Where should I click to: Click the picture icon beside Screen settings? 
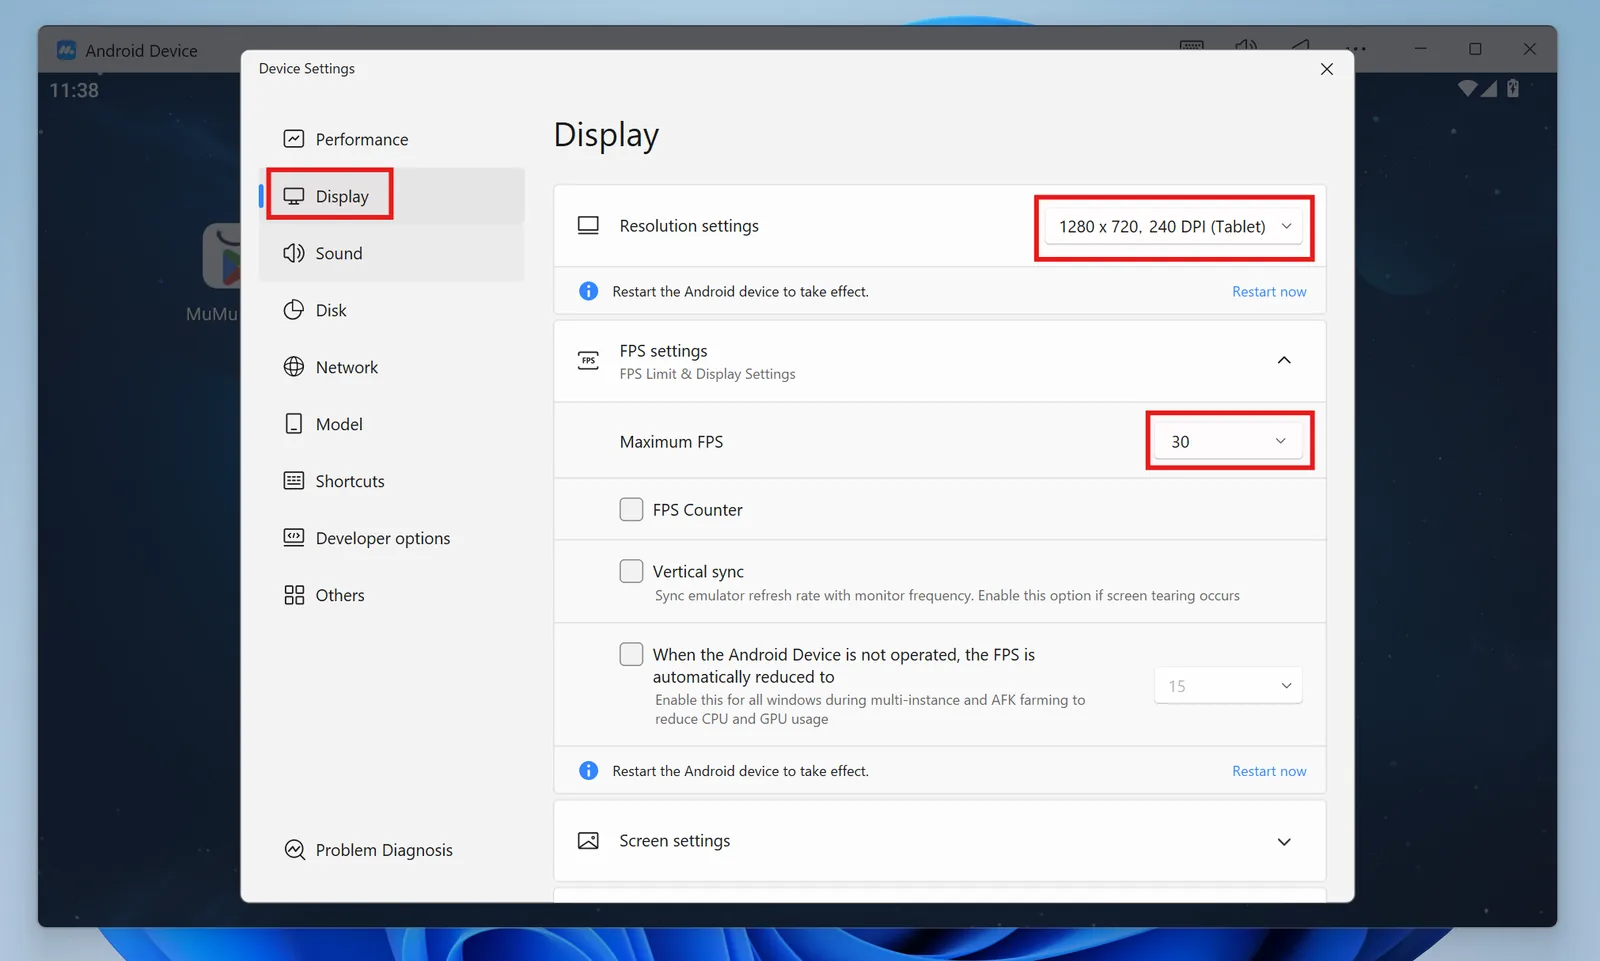588,841
